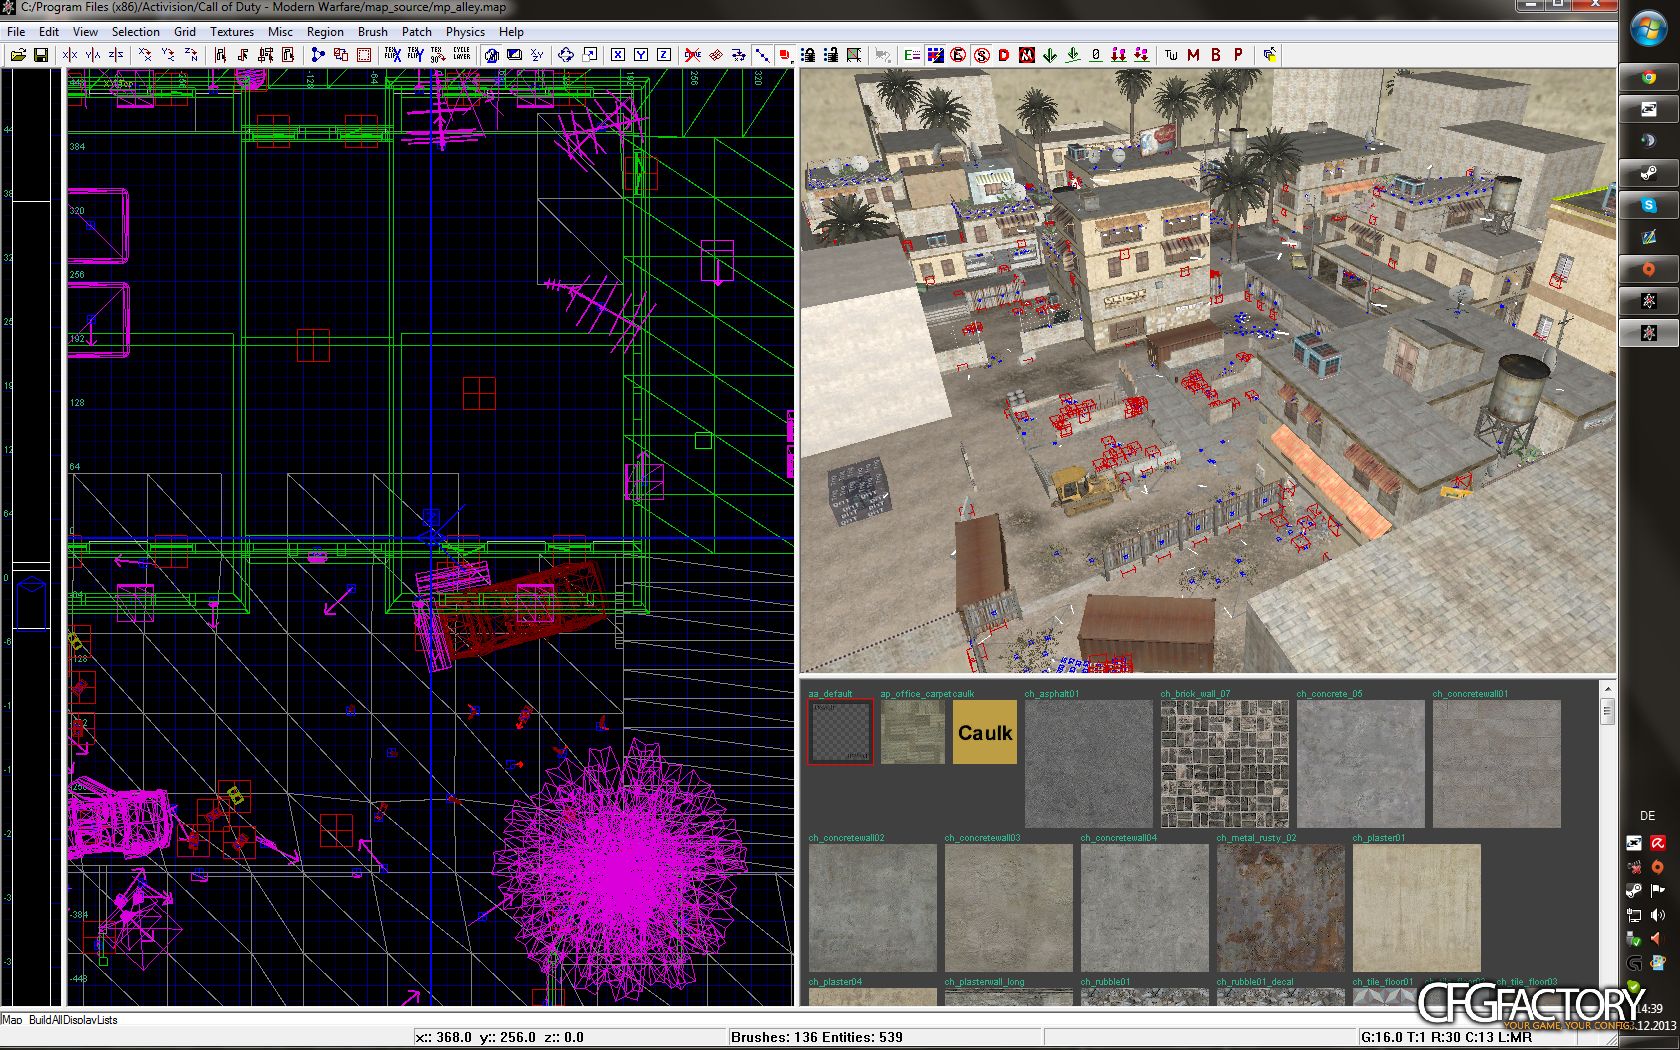Screen dimensions: 1680x1050
Task: Click the red M toolbar icon
Action: [1193, 55]
